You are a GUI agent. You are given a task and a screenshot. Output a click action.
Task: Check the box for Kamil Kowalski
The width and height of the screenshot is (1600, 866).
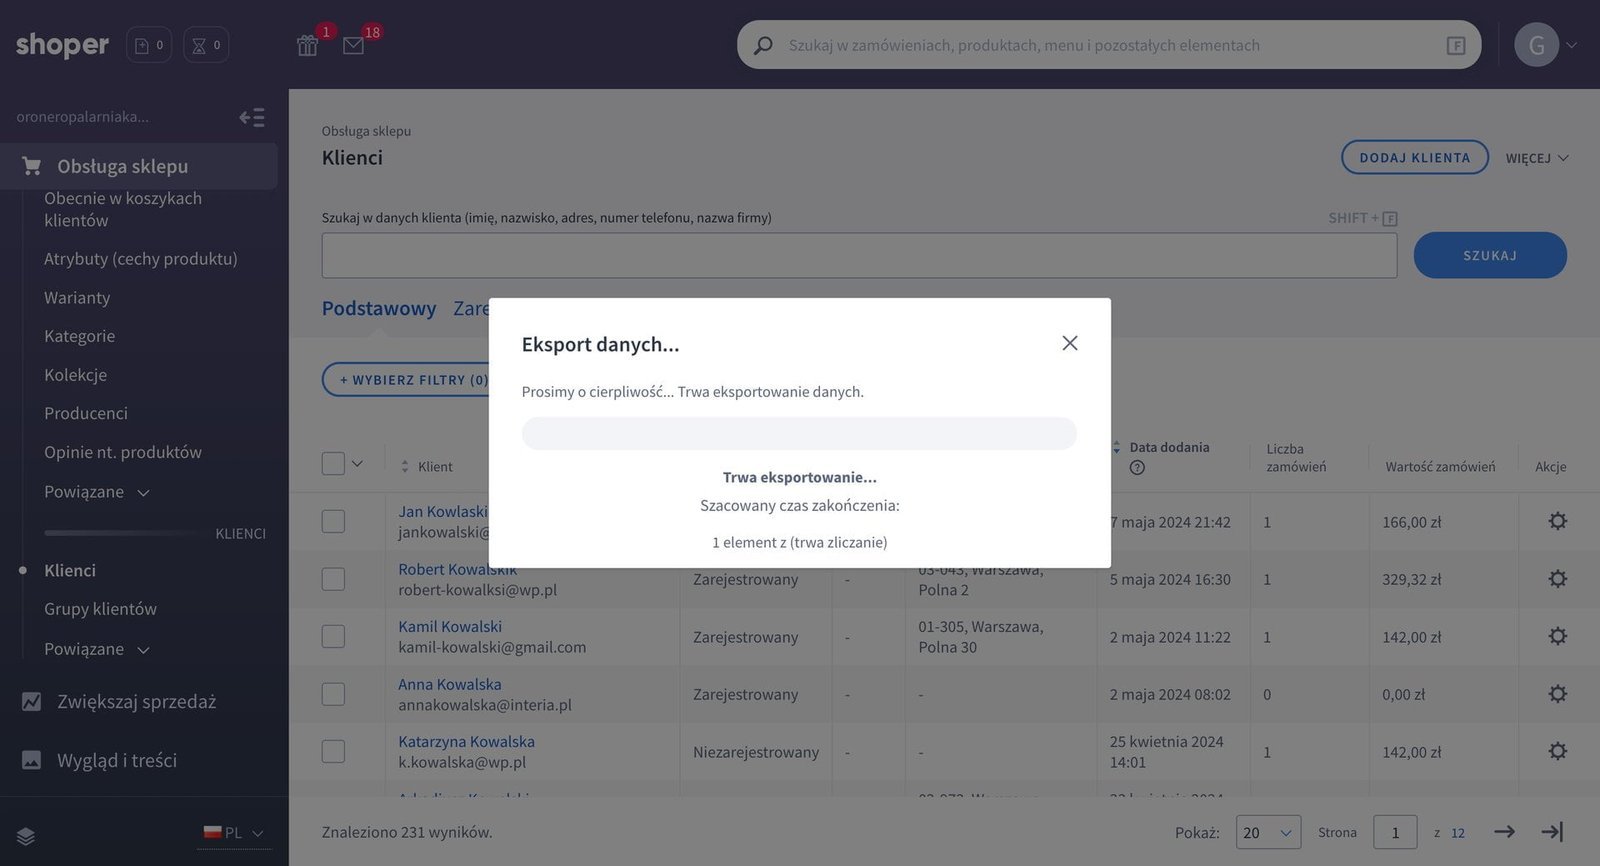(x=333, y=637)
